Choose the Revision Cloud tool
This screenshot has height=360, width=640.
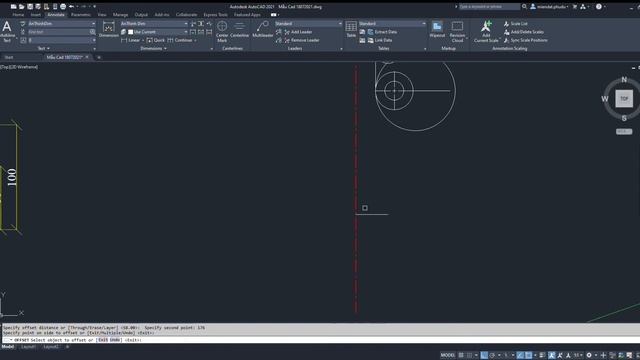(x=457, y=31)
